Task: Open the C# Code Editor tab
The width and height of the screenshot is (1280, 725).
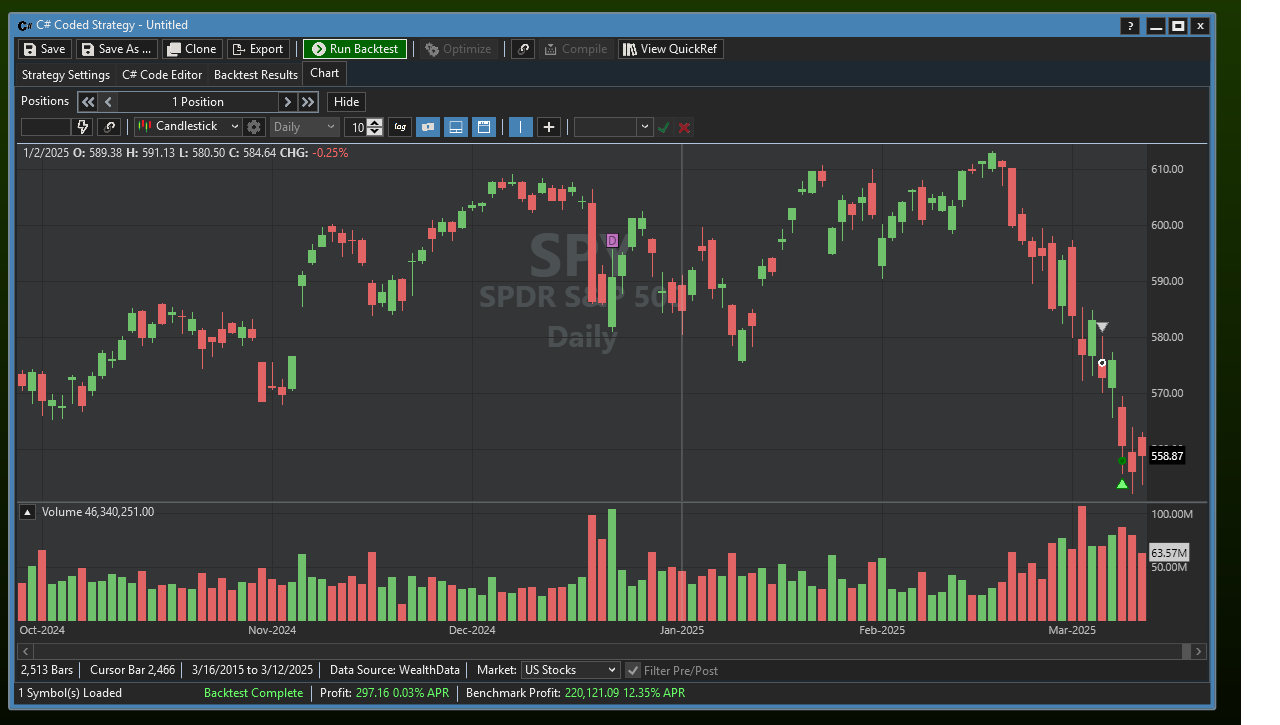Action: tap(162, 75)
